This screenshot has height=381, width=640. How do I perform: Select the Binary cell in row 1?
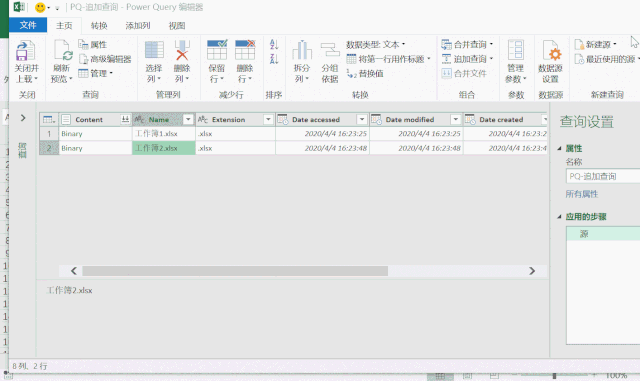tap(95, 134)
